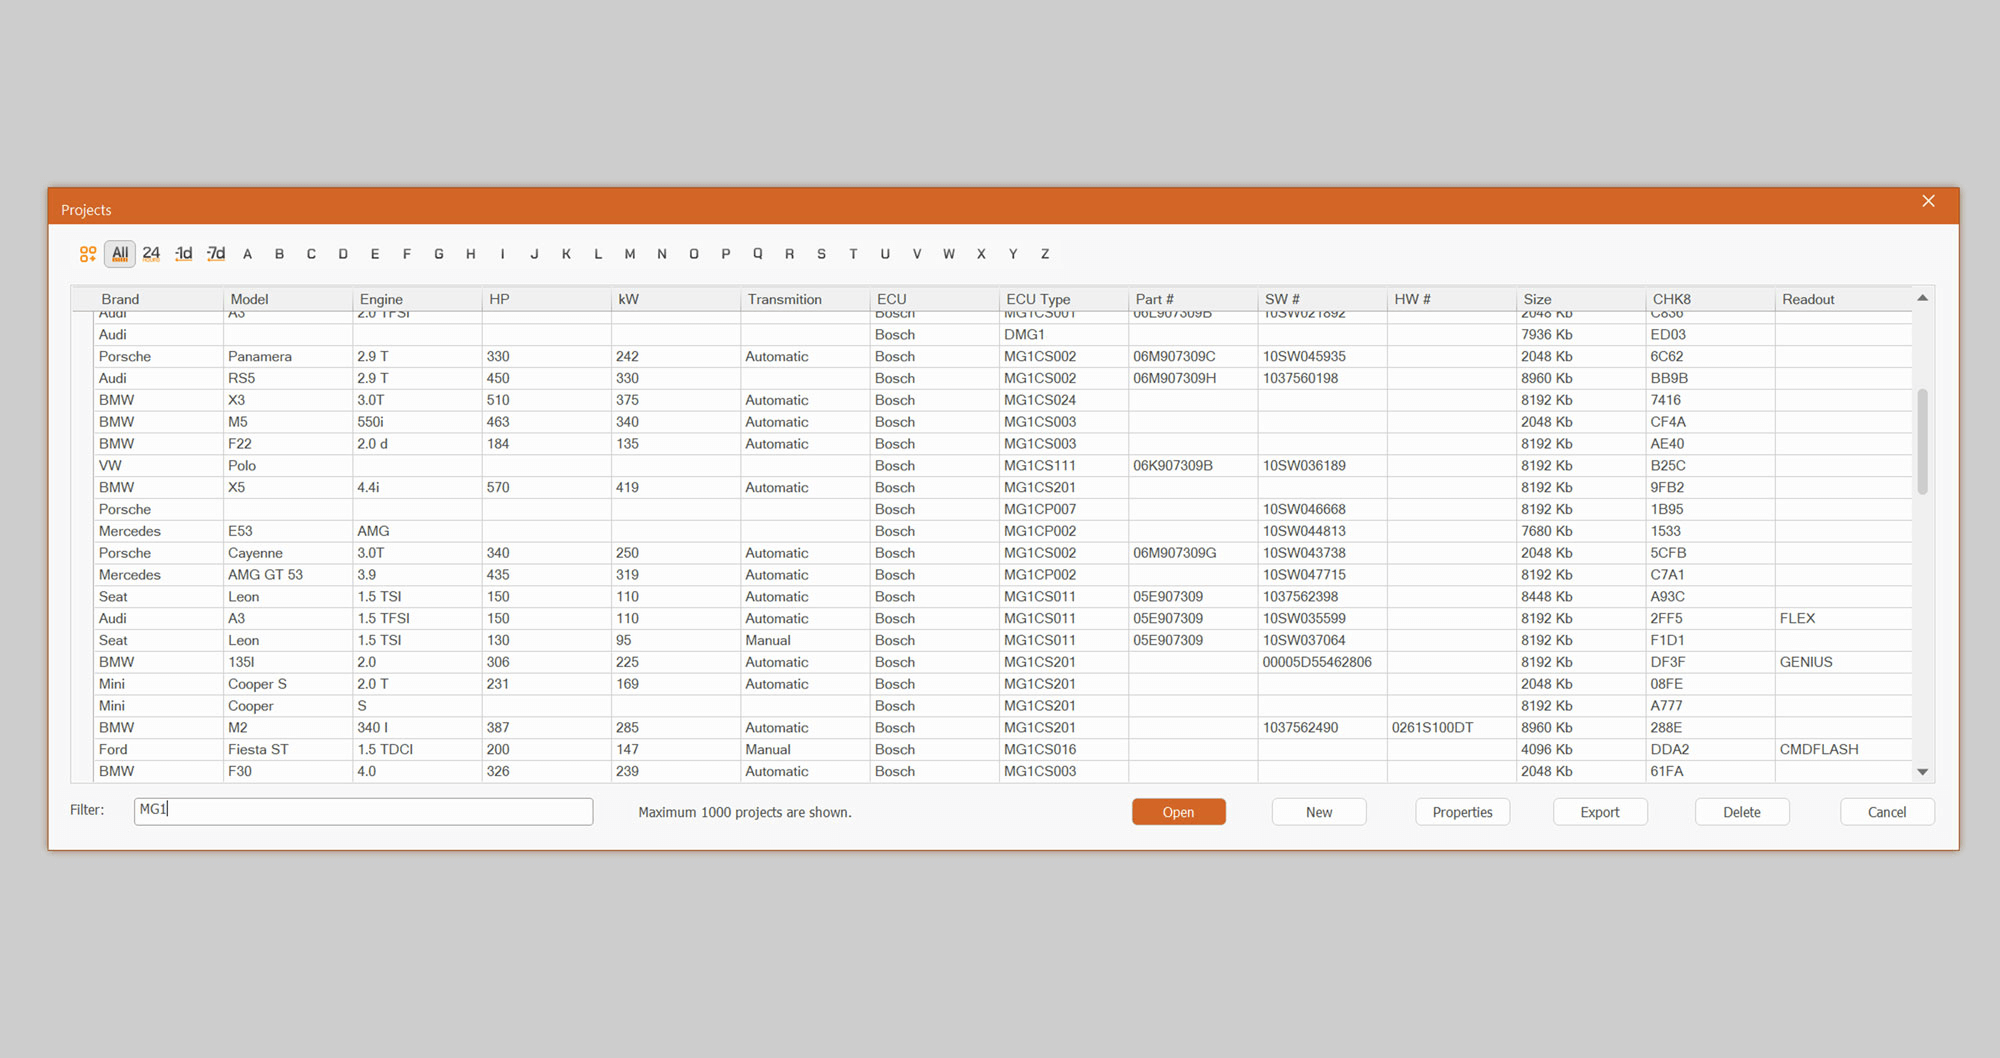Viewport: 2000px width, 1058px height.
Task: Open project Properties
Action: [x=1462, y=812]
